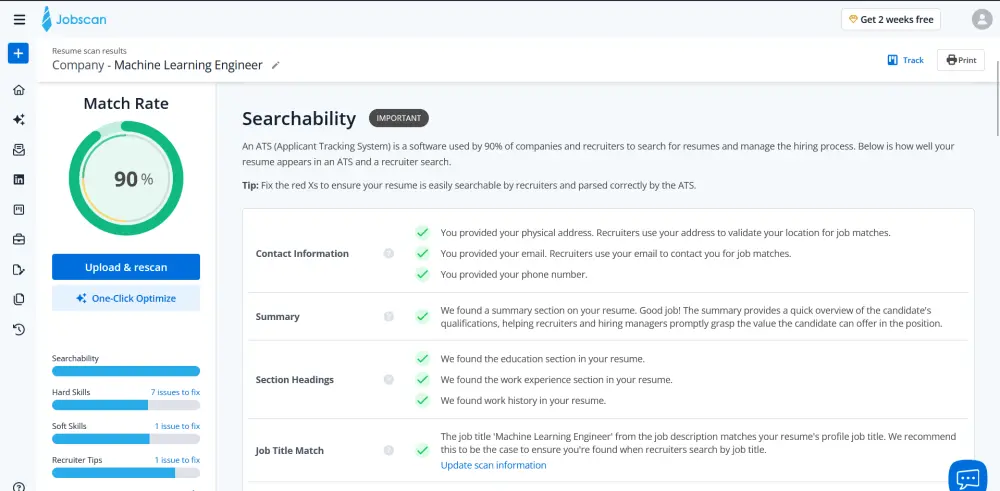
Task: Click the info icon next to Summary
Action: (389, 316)
